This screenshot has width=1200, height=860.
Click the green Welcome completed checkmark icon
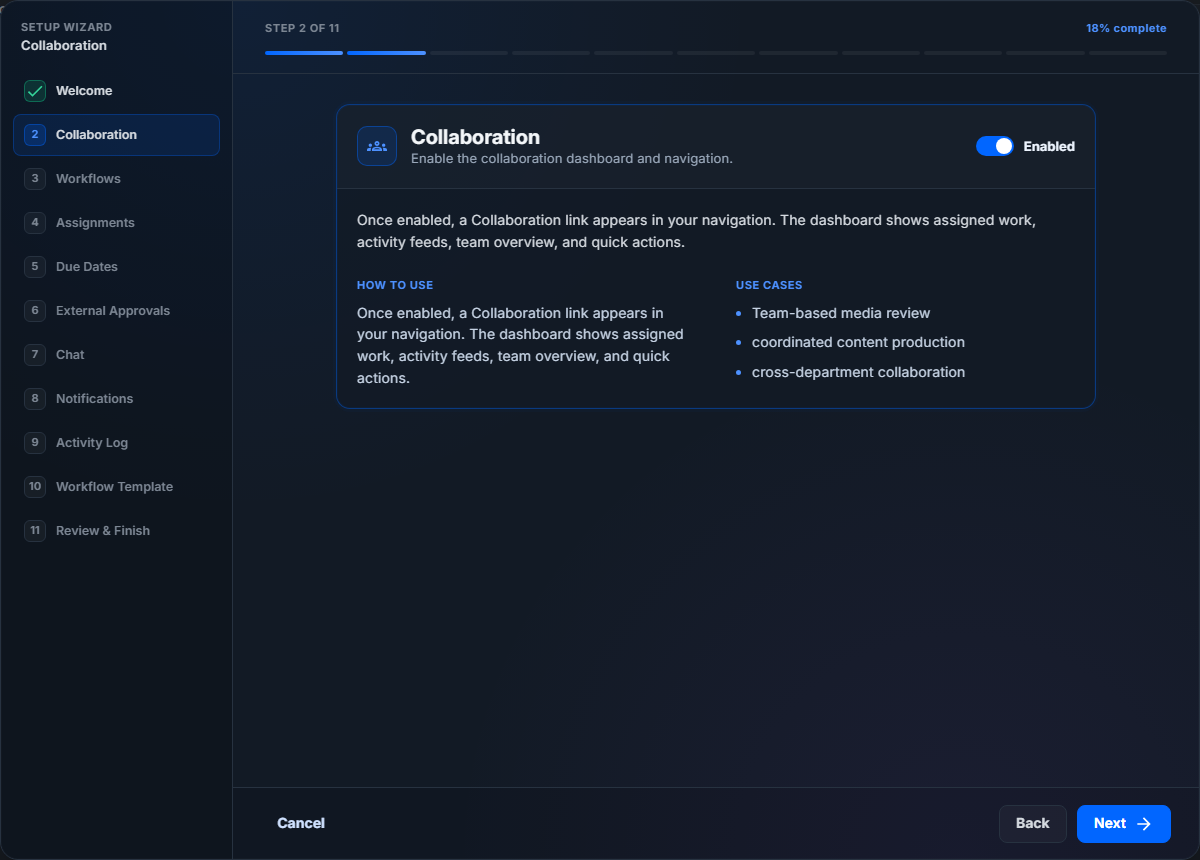(x=35, y=91)
